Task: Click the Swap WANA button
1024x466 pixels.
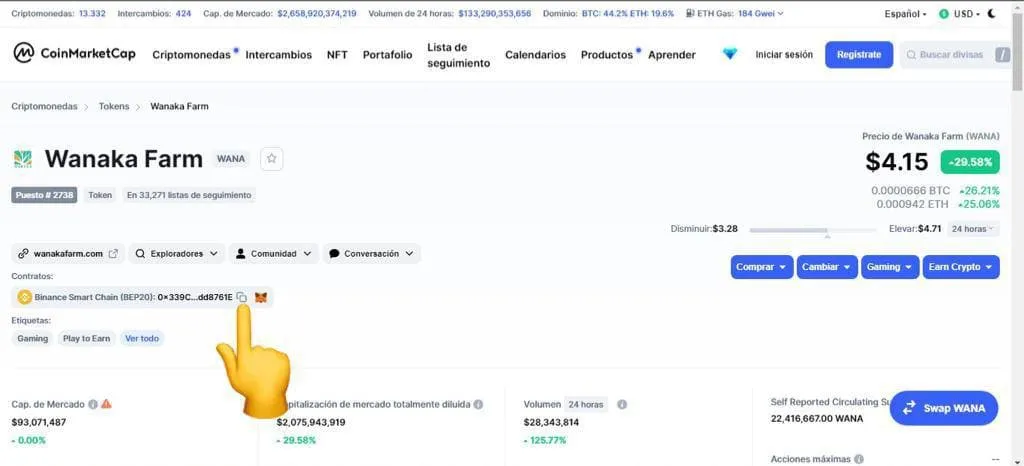Action: [x=944, y=408]
